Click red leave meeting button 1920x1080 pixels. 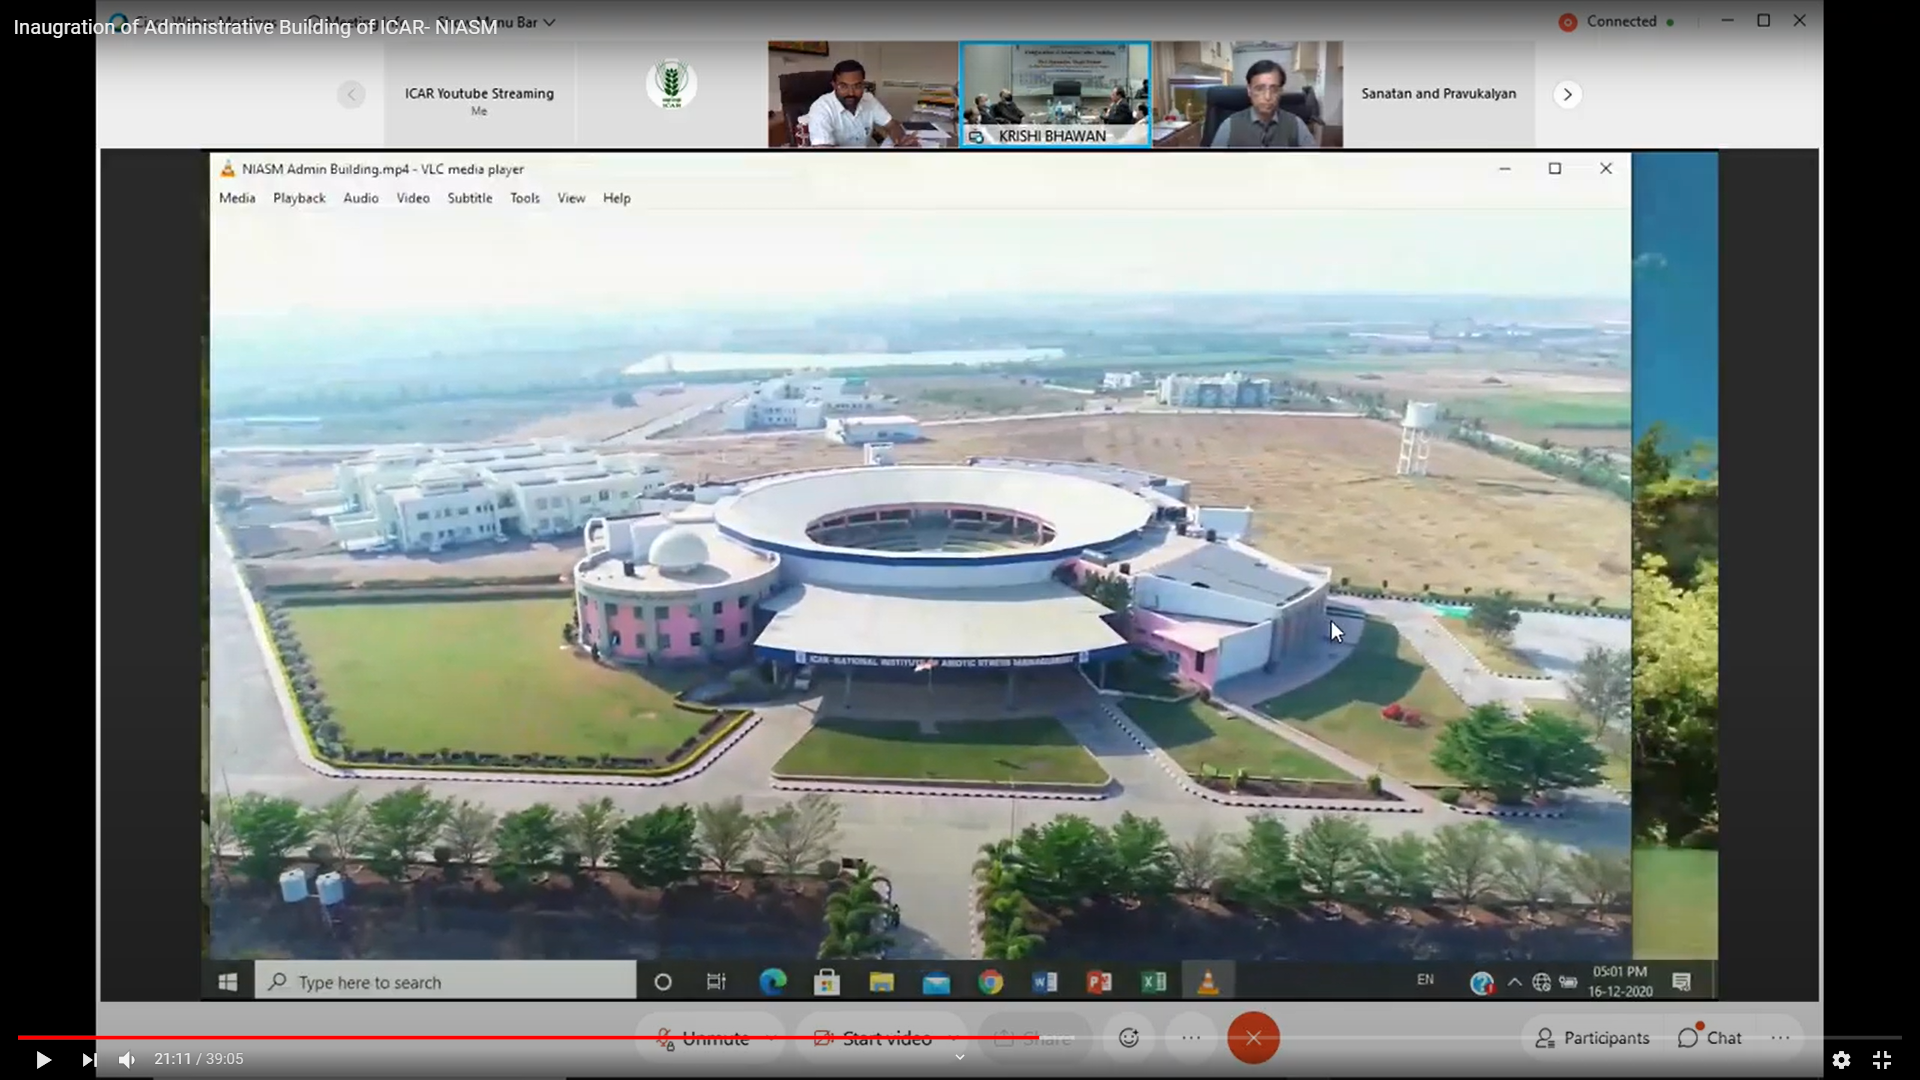coord(1253,1038)
